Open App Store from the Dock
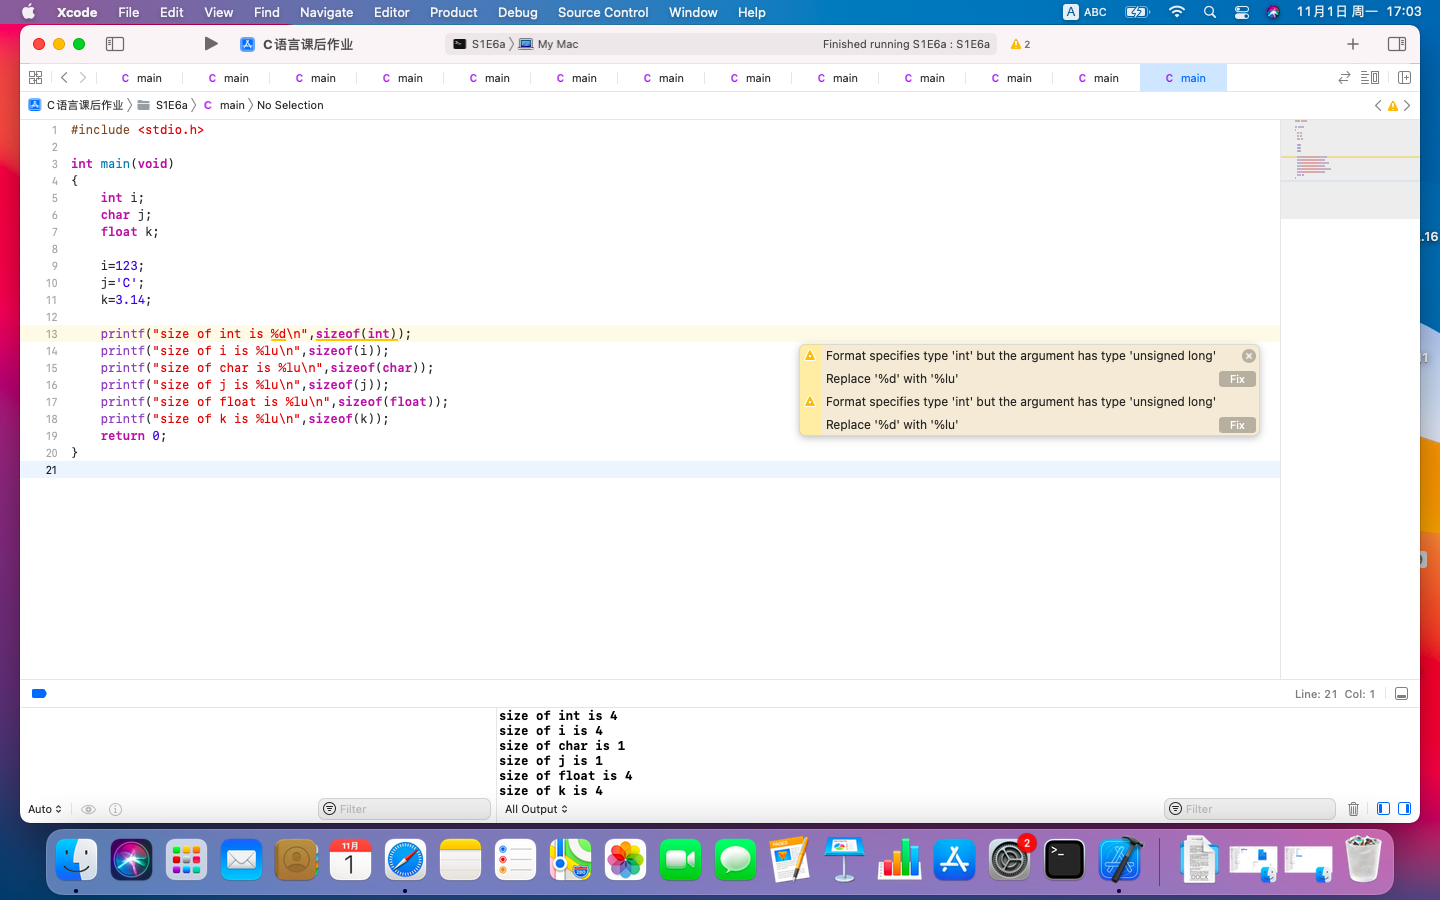Viewport: 1440px width, 900px height. point(954,860)
